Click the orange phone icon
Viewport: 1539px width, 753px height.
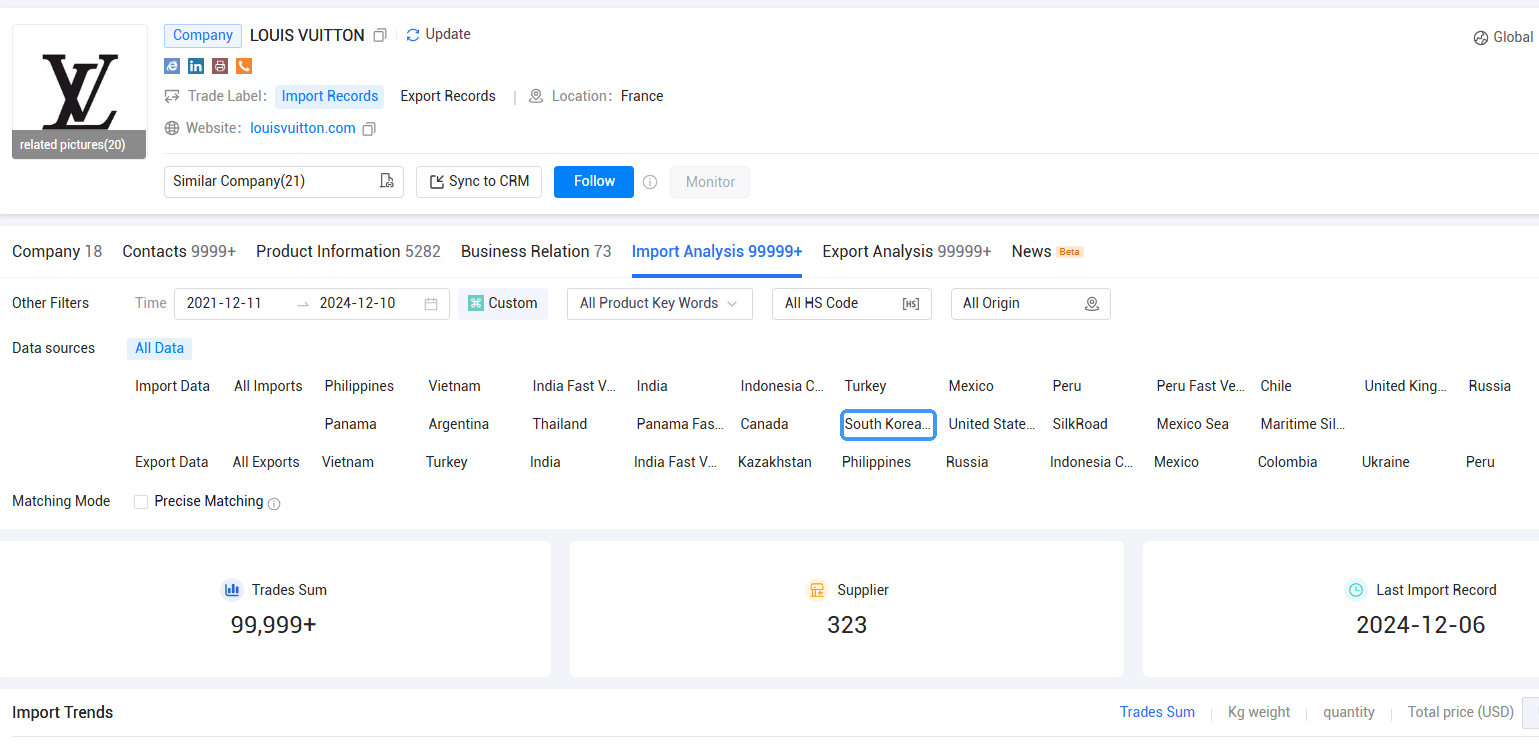tap(244, 66)
